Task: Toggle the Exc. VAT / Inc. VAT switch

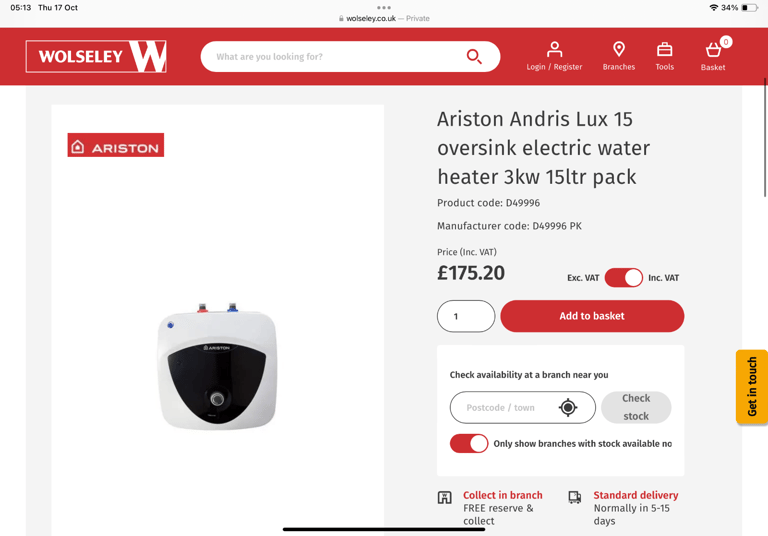Action: point(624,278)
